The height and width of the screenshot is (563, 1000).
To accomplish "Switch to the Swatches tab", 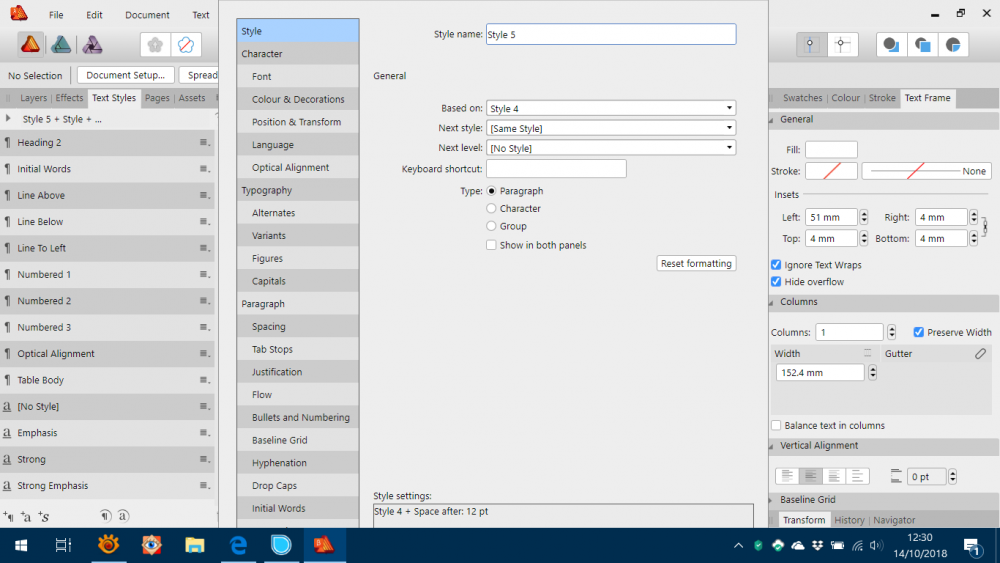I will [802, 98].
